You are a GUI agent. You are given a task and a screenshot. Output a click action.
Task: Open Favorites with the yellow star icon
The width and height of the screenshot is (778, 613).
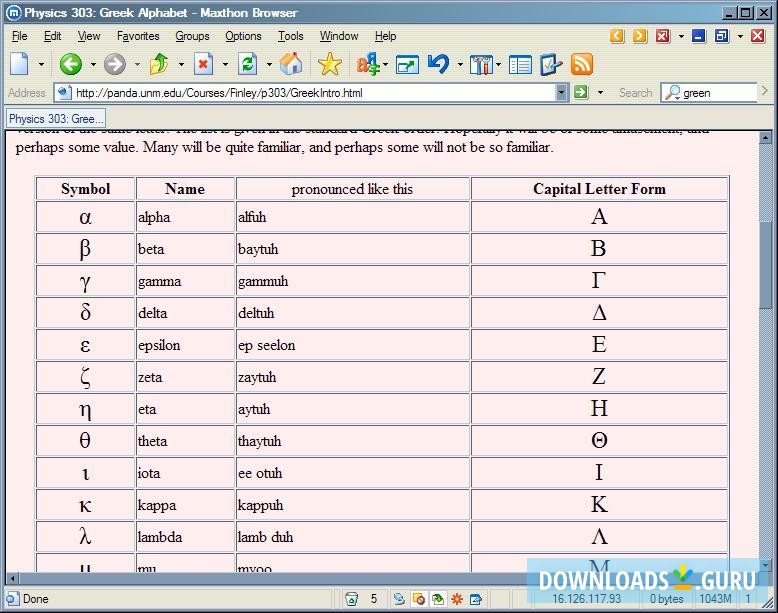[330, 65]
